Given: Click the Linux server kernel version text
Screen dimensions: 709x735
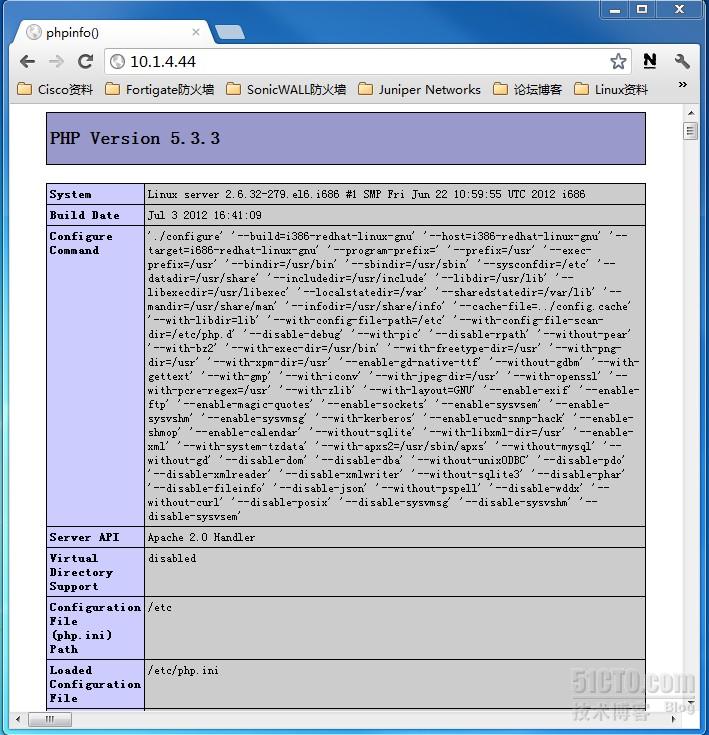Looking at the screenshot, I should tap(366, 194).
